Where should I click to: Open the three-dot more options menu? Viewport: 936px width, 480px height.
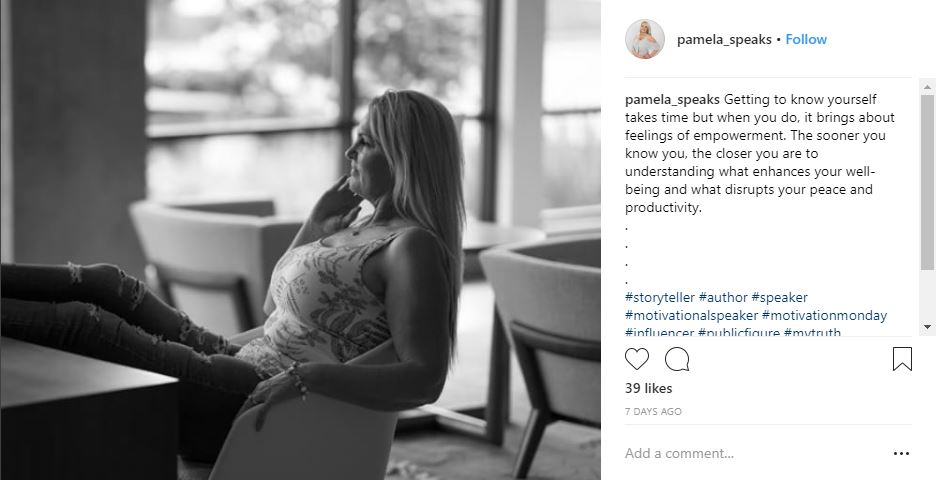pos(901,454)
